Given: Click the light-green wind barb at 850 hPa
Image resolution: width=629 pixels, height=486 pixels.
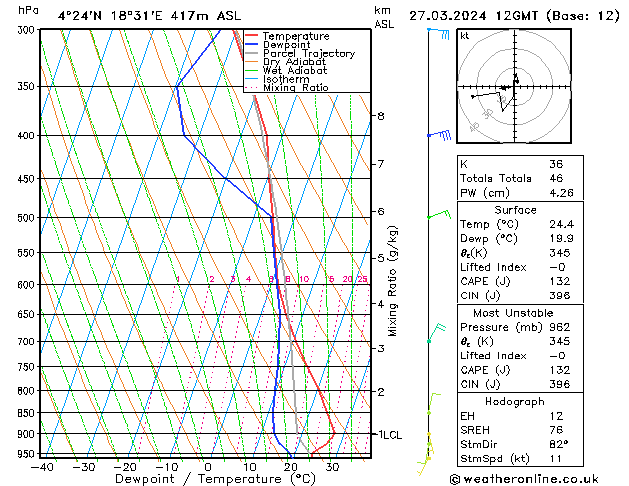Looking at the screenshot, I should tap(434, 403).
